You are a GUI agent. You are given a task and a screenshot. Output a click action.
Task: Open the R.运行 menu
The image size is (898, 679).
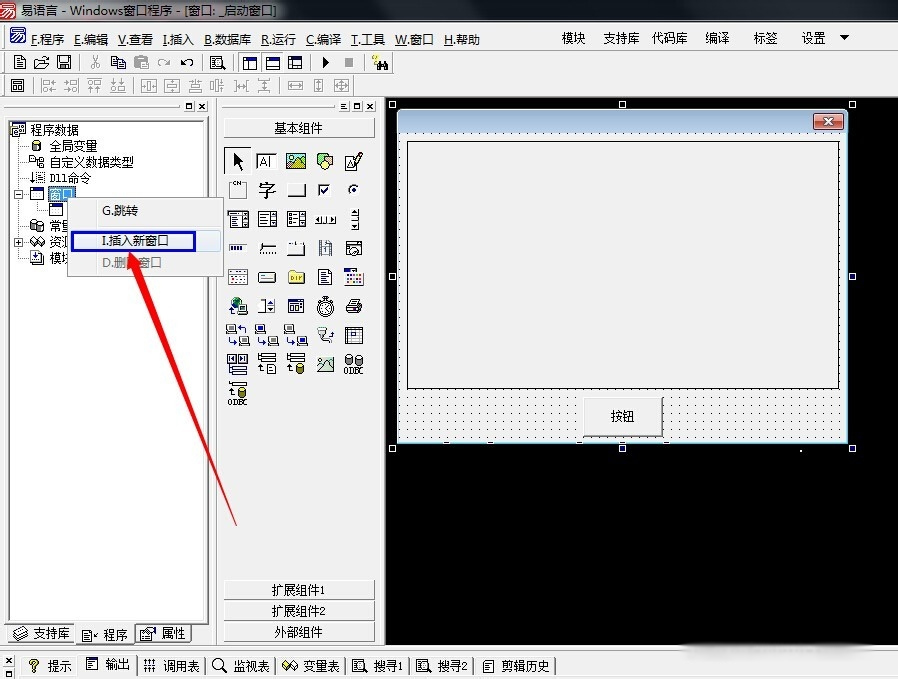(x=278, y=40)
